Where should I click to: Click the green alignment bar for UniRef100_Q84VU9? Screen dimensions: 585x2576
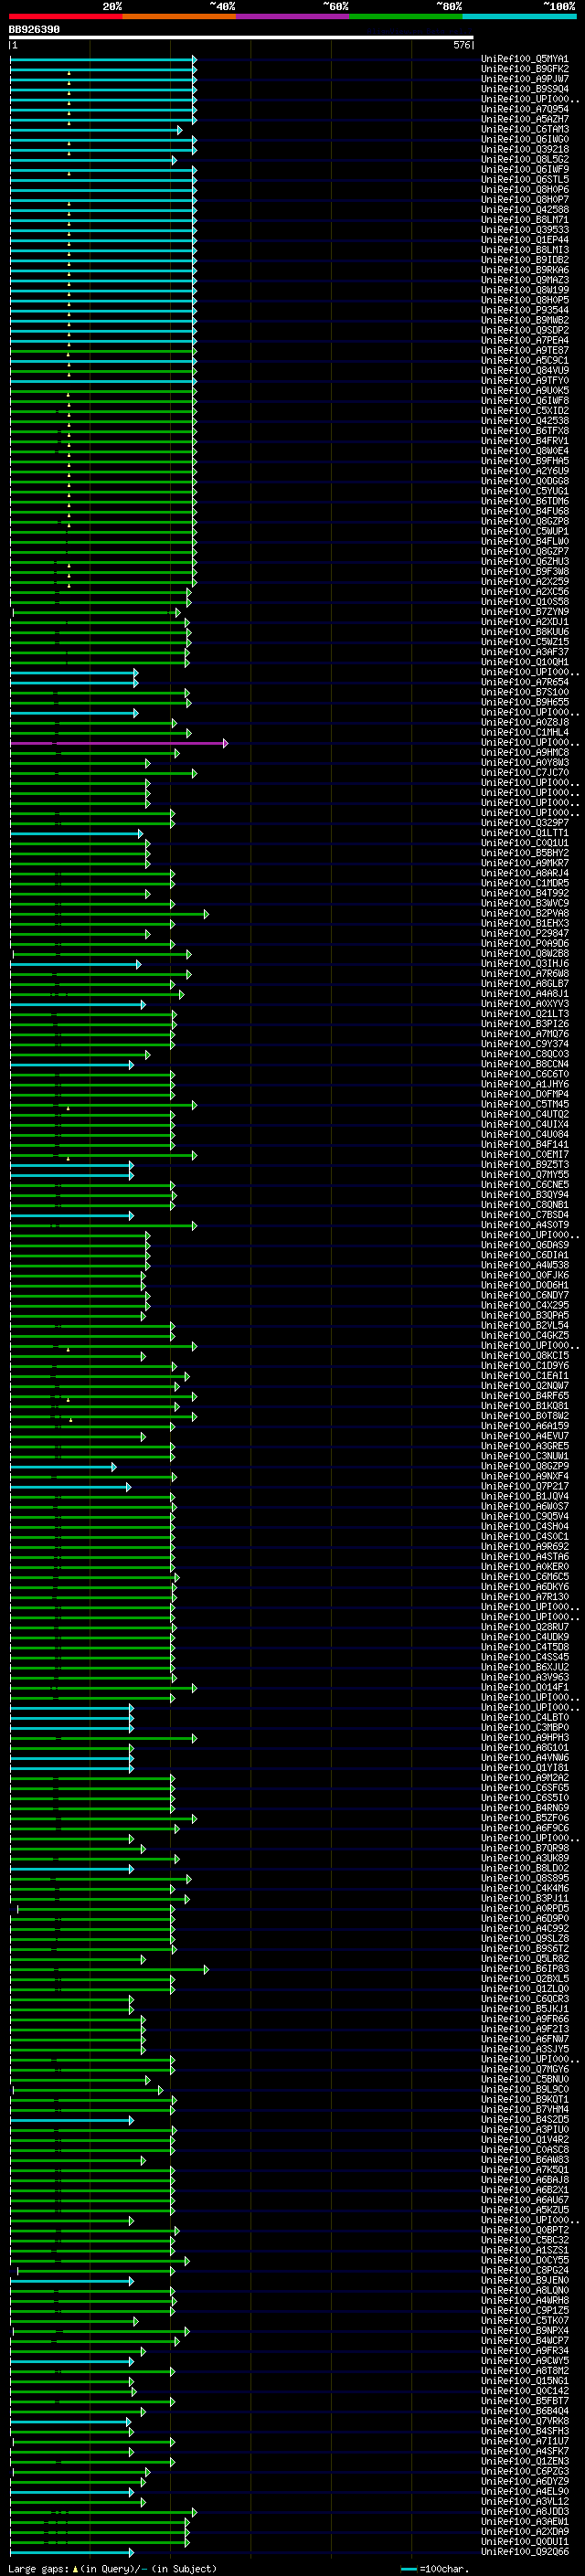(x=103, y=370)
